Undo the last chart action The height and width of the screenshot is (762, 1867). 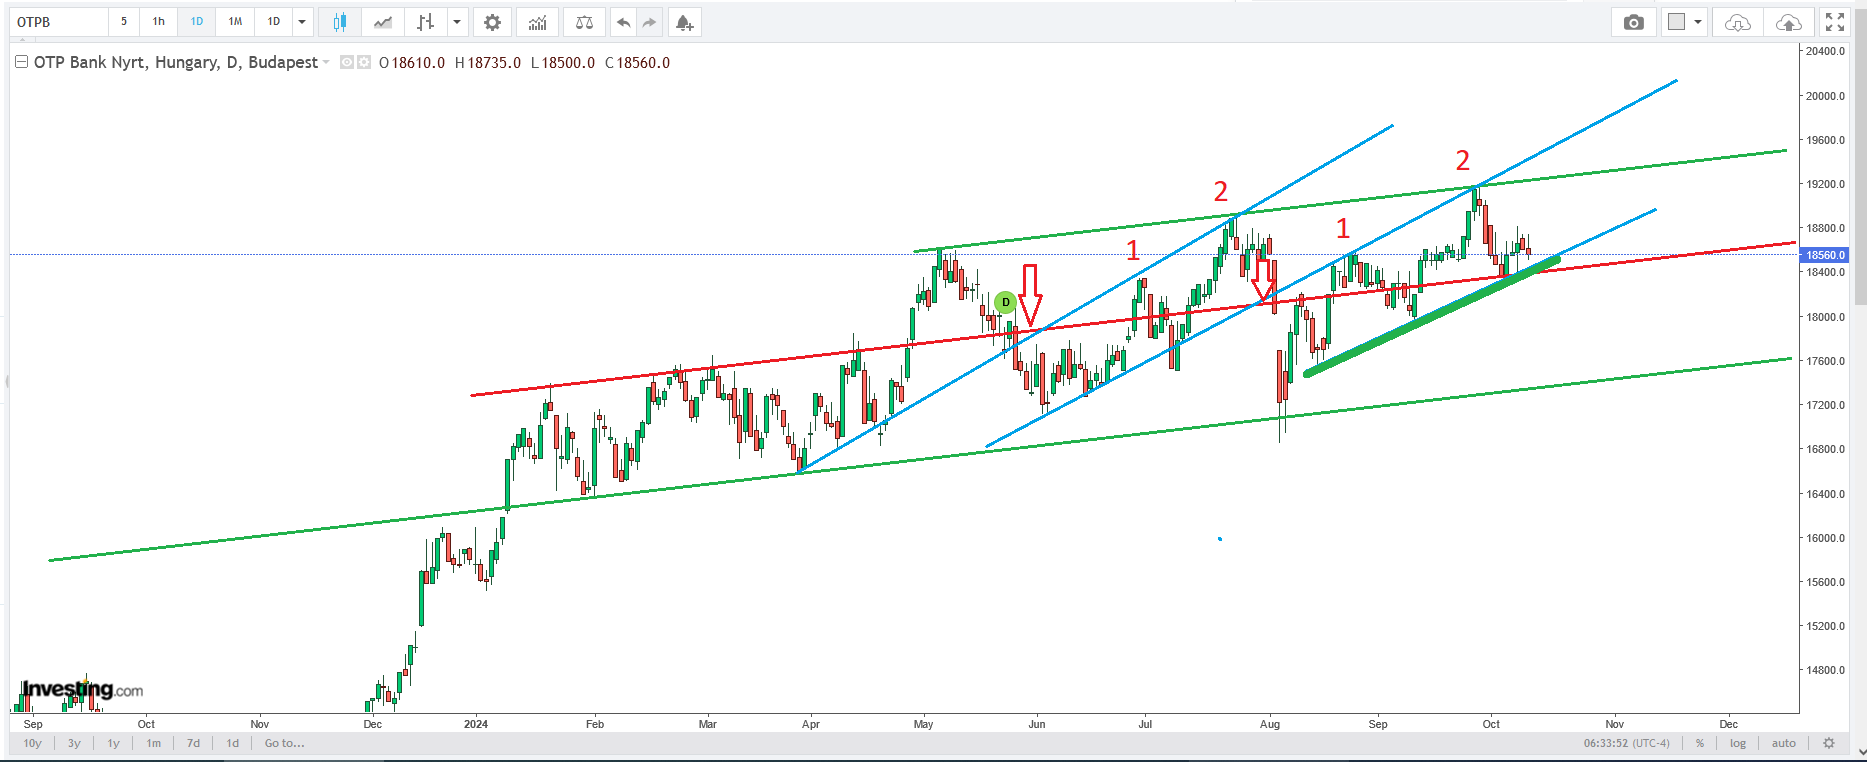click(623, 22)
